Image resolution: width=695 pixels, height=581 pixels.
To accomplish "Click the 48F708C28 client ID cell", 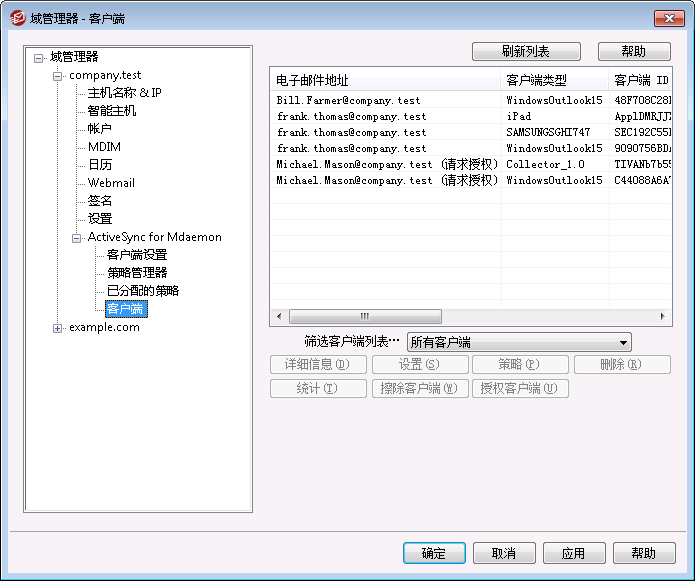I will (640, 100).
